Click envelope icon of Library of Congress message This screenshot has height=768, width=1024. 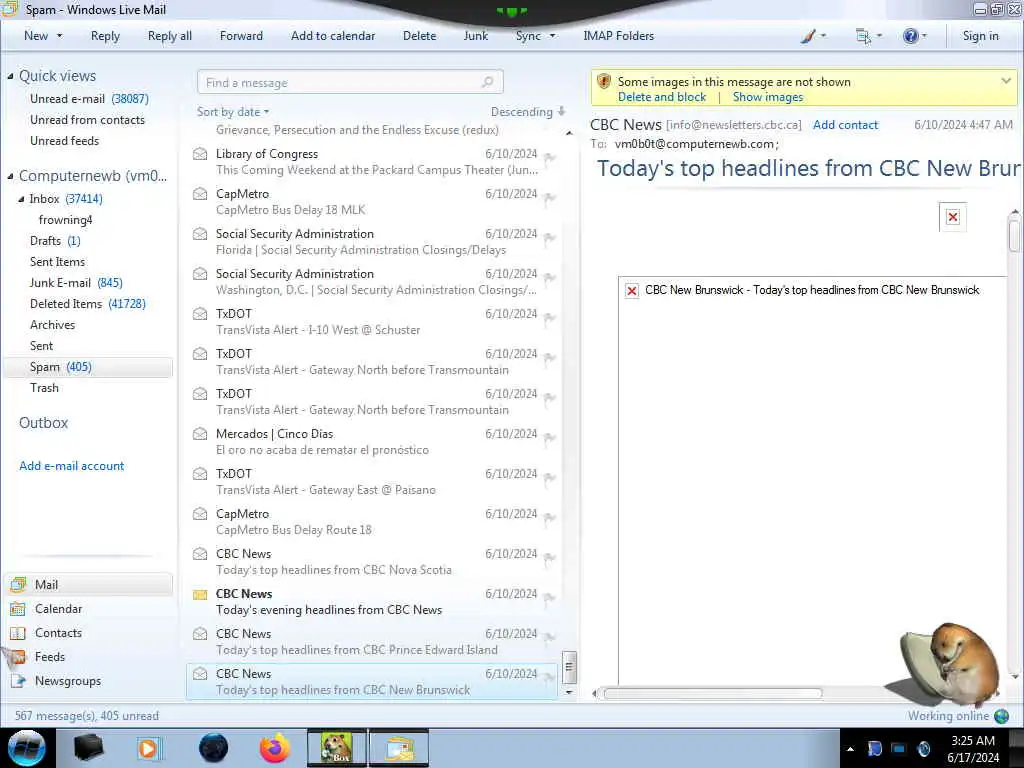tap(200, 154)
